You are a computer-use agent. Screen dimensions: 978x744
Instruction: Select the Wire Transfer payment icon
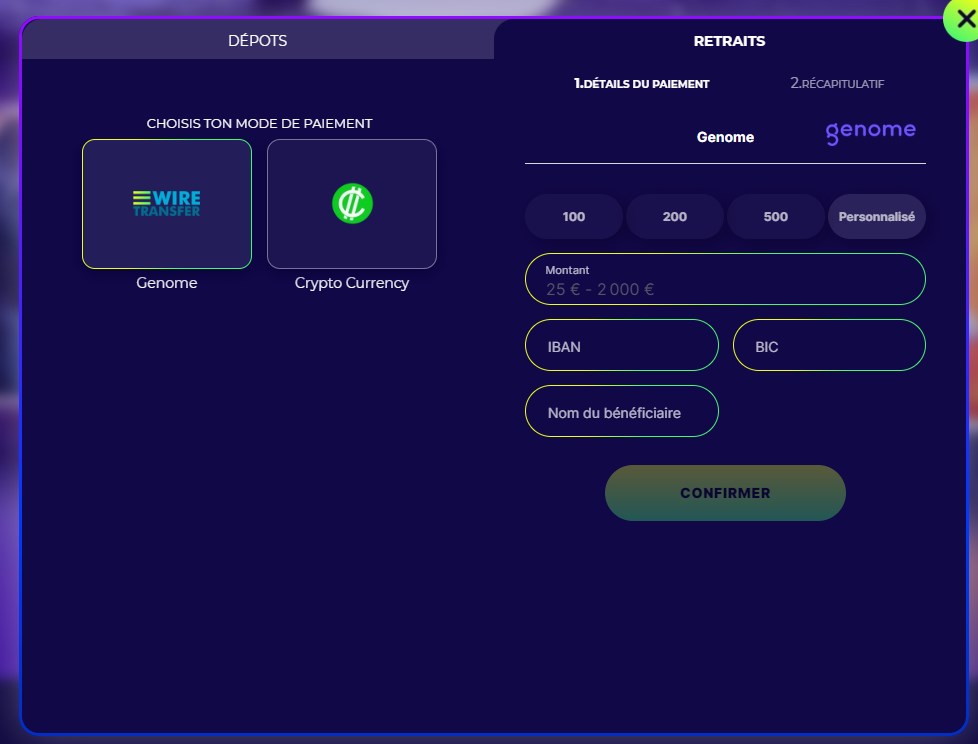click(166, 204)
